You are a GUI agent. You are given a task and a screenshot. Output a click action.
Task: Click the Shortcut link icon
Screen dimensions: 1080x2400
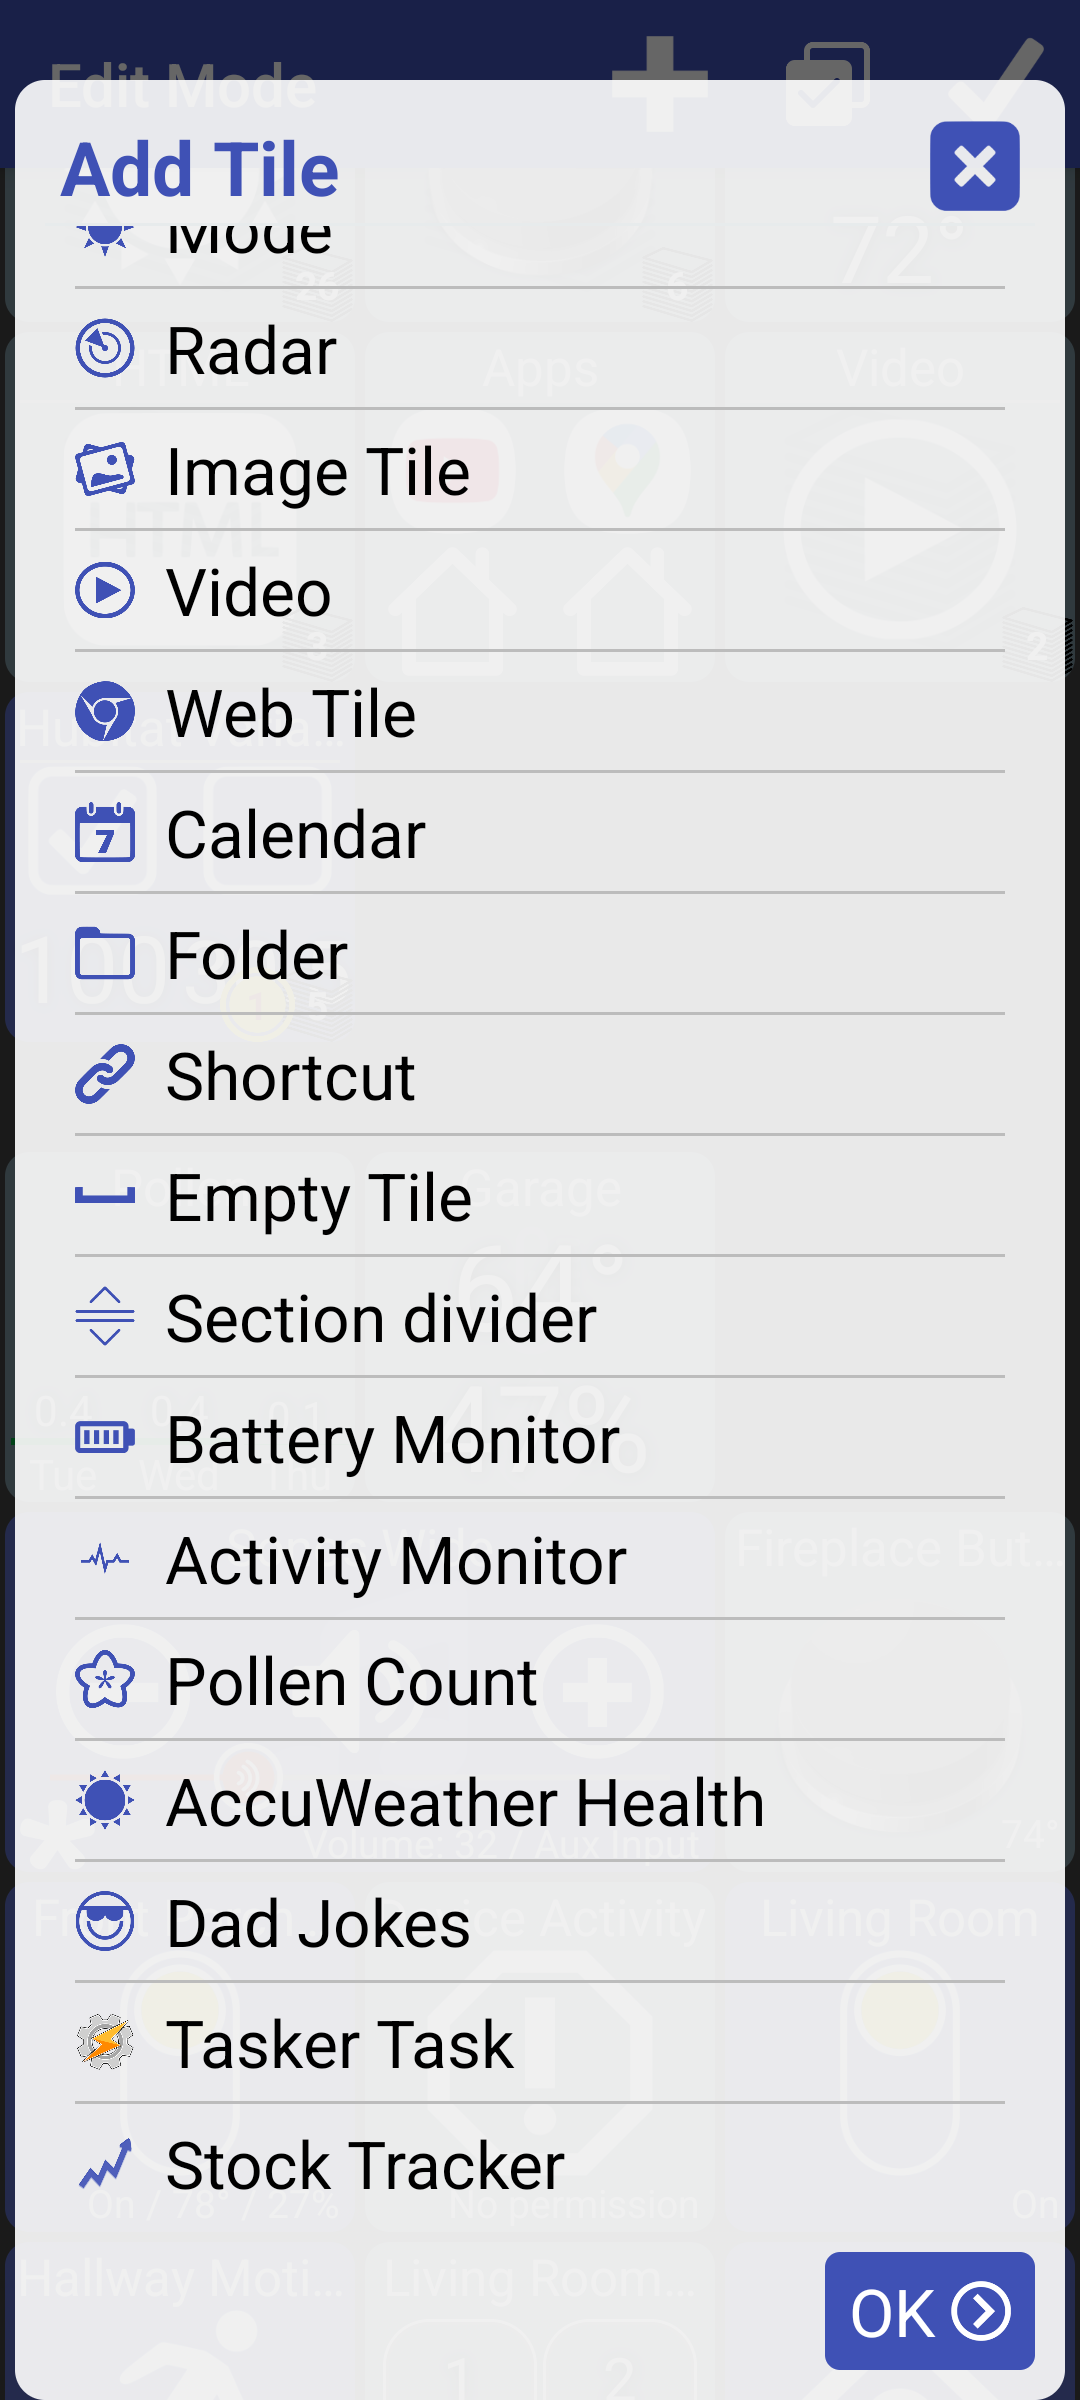pos(105,1075)
